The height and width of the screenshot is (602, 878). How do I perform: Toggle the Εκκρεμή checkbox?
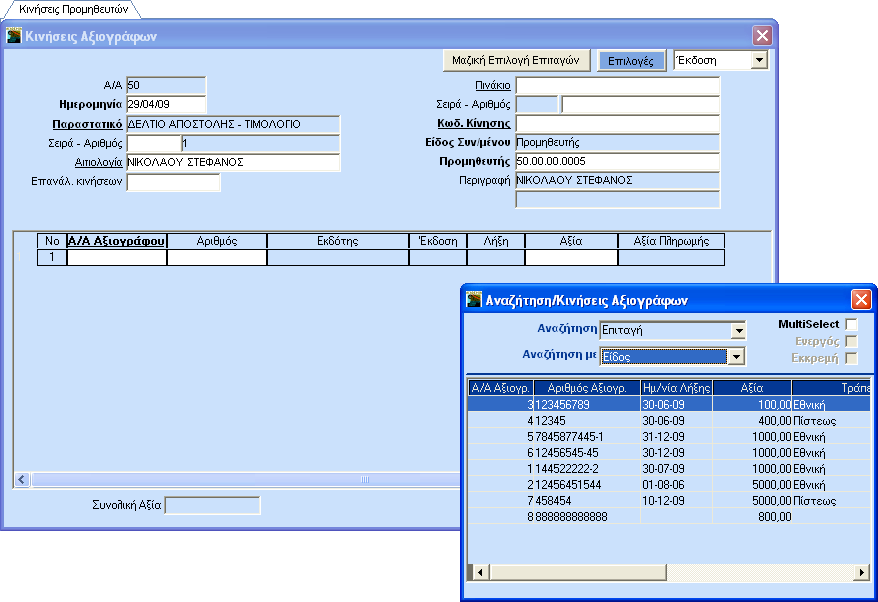[851, 358]
